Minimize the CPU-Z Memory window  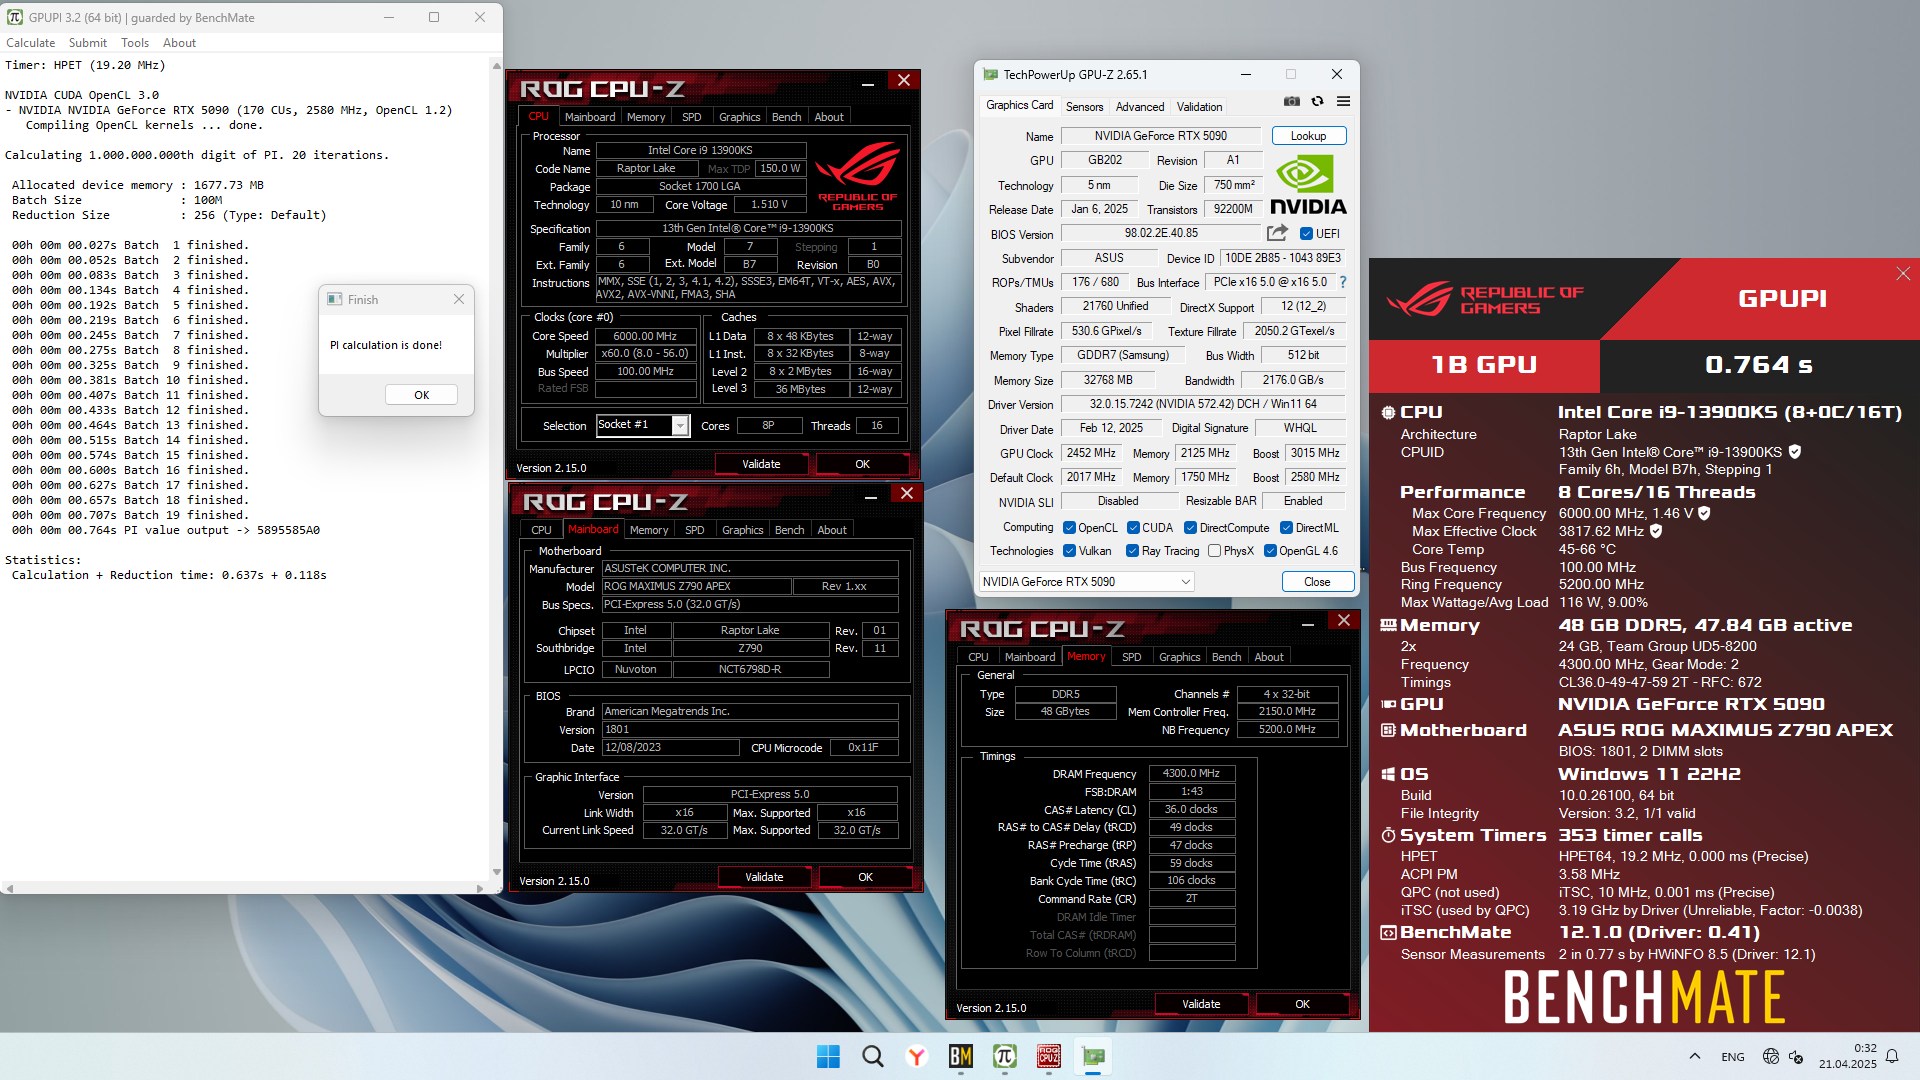click(1307, 624)
